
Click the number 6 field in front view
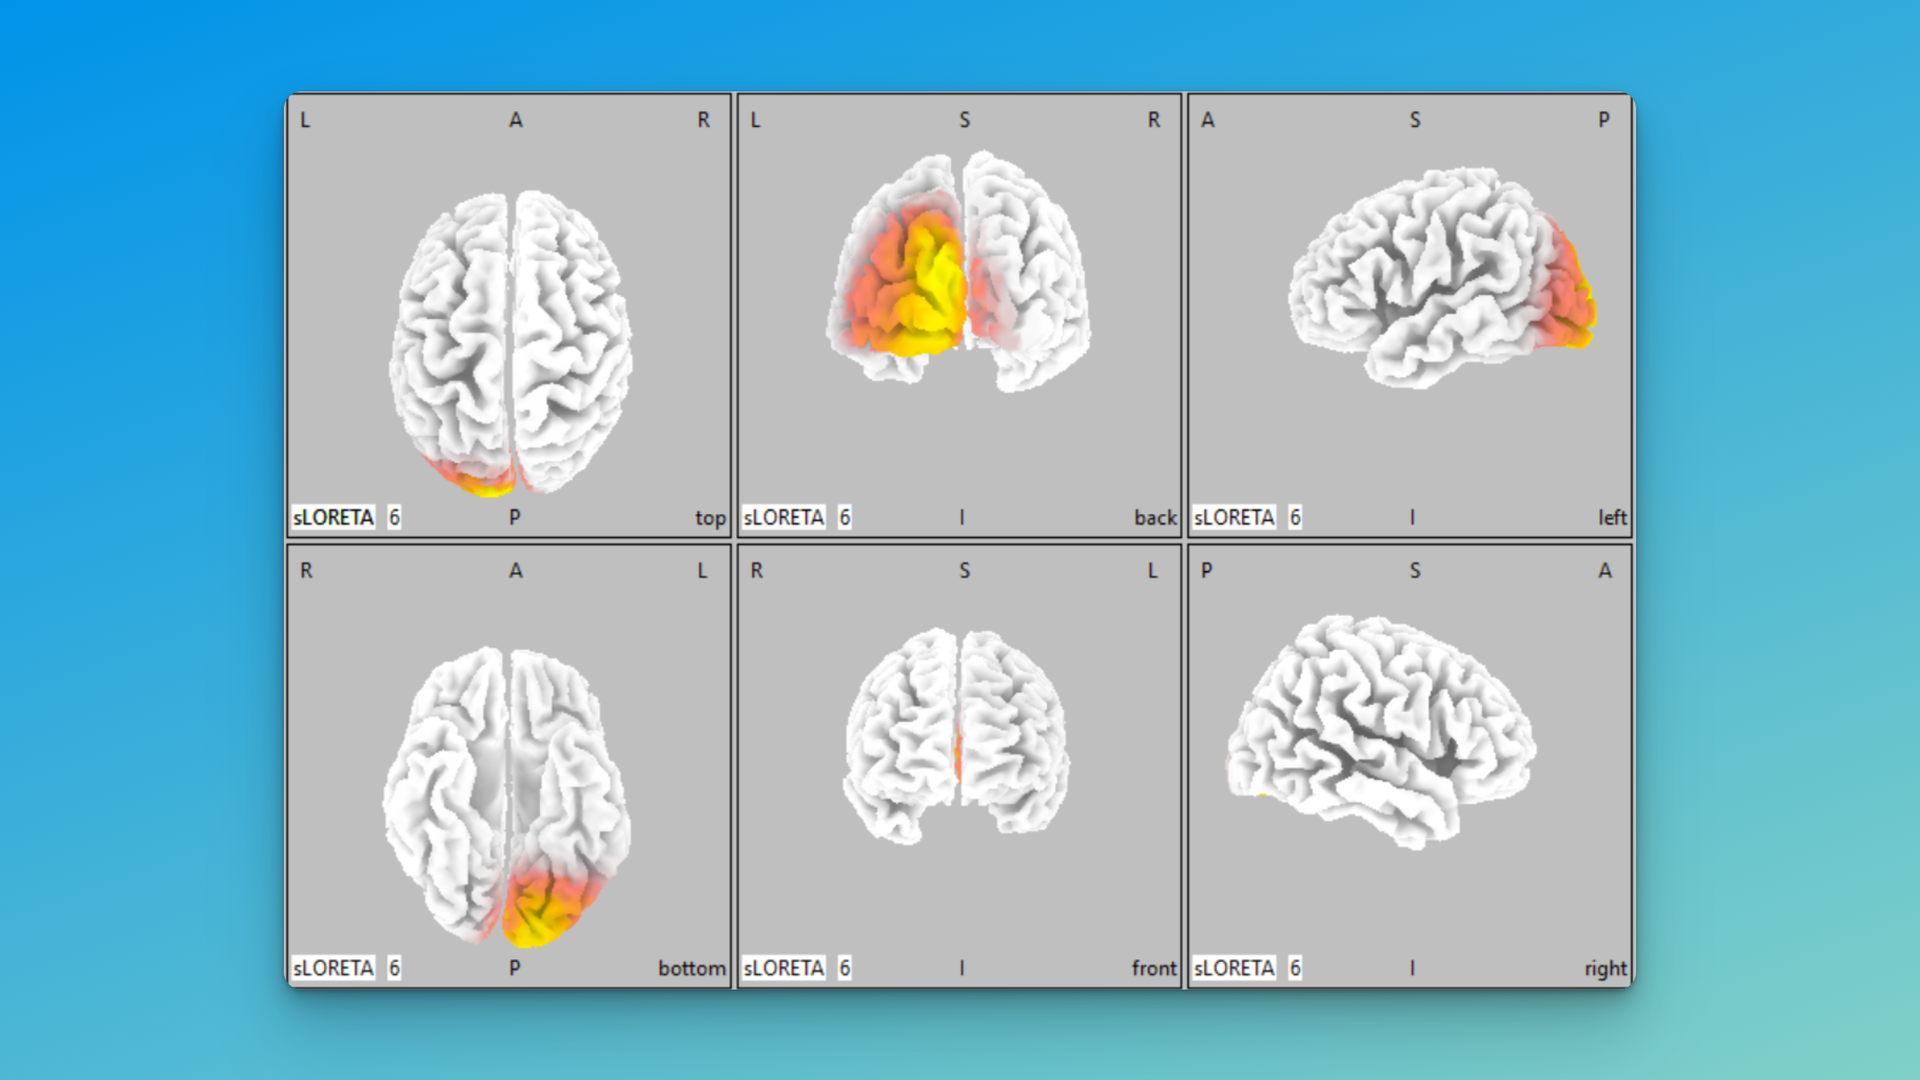[845, 968]
